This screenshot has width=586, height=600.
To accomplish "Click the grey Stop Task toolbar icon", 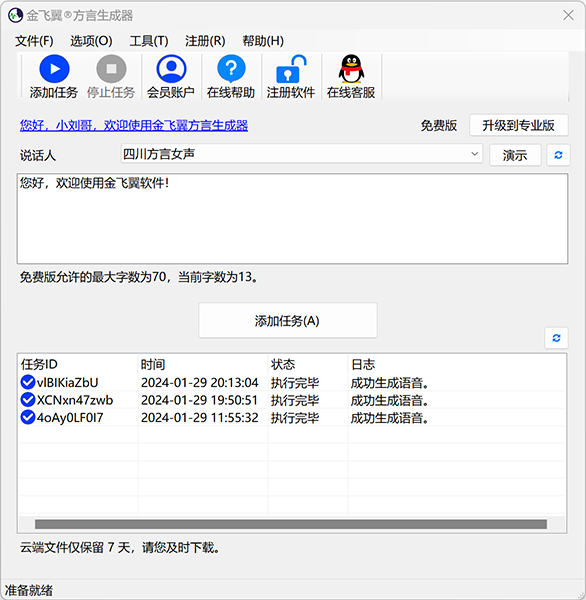I will point(111,69).
